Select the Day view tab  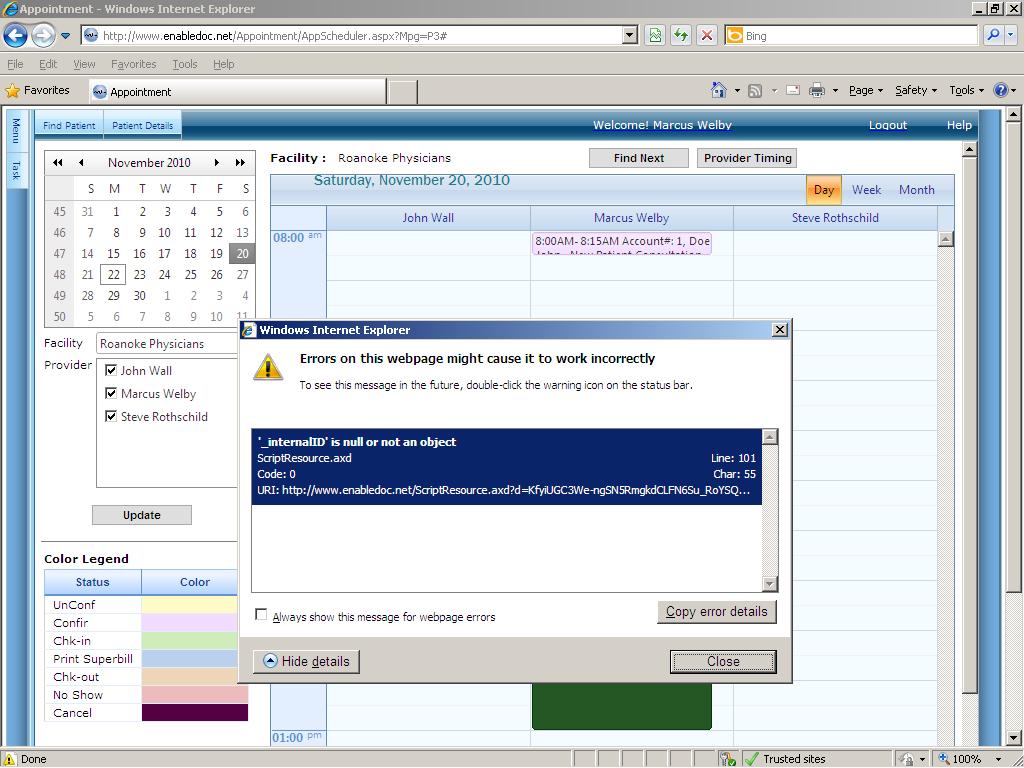point(824,190)
